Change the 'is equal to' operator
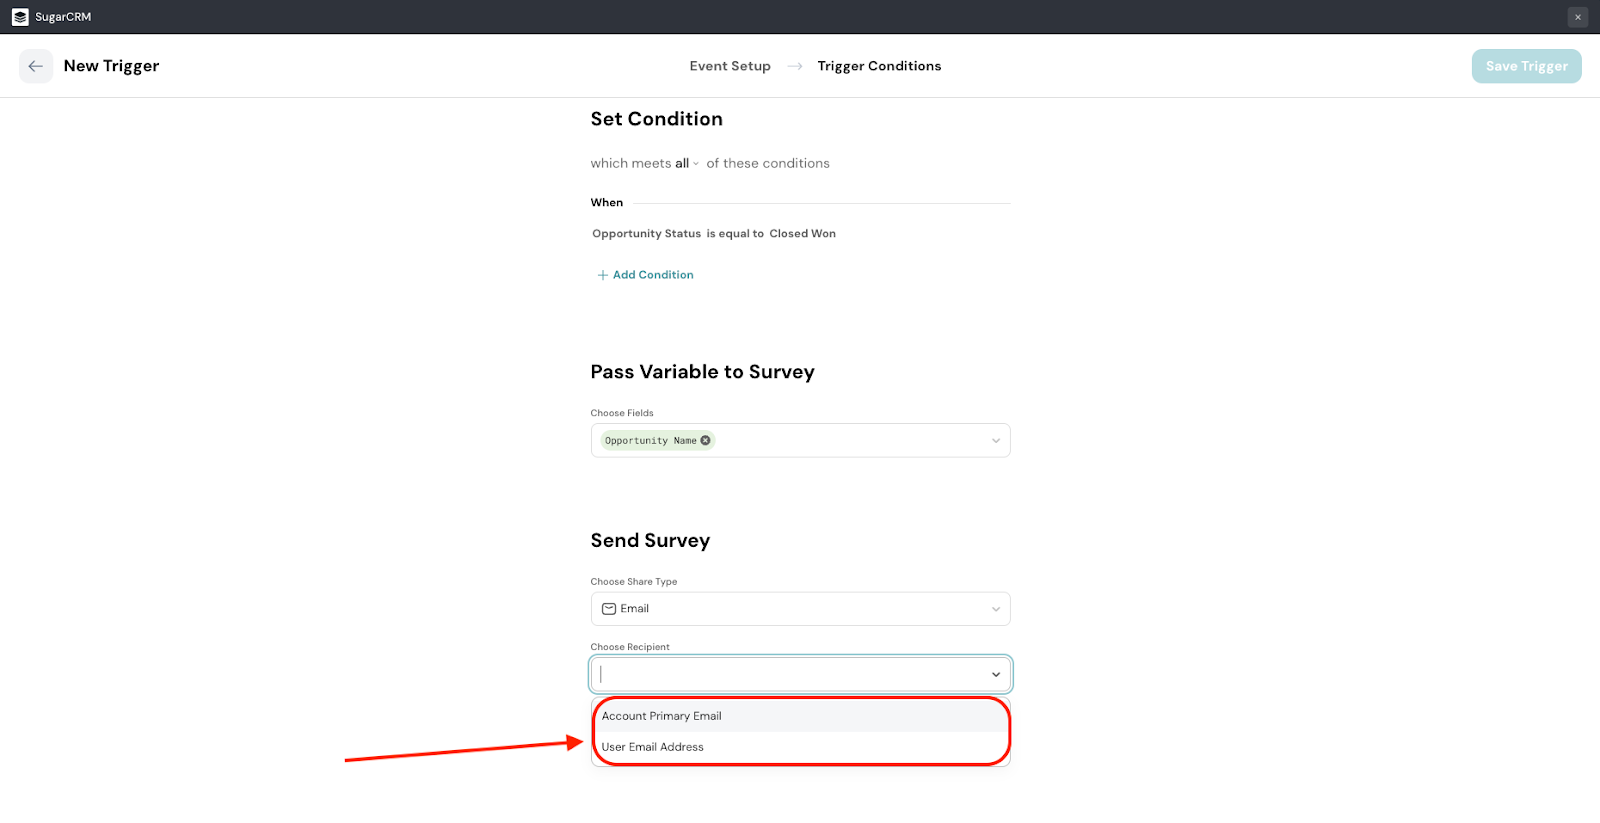 click(x=735, y=234)
